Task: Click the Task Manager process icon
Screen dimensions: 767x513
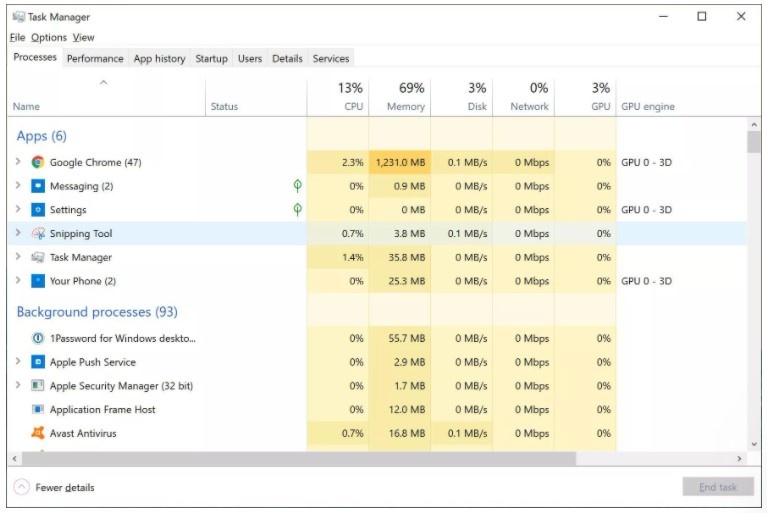Action: click(38, 257)
